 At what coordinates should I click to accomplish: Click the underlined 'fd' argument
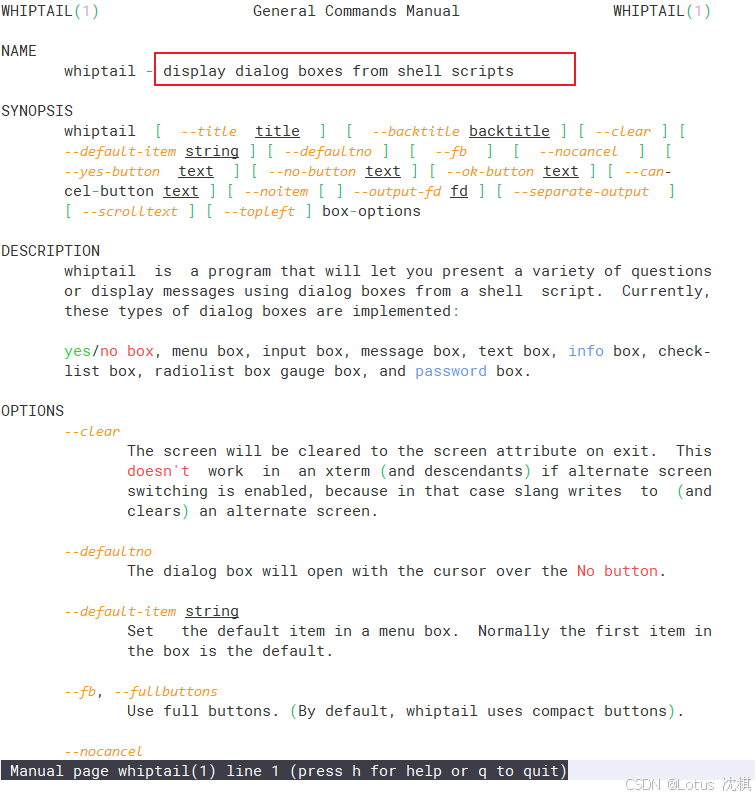(459, 192)
